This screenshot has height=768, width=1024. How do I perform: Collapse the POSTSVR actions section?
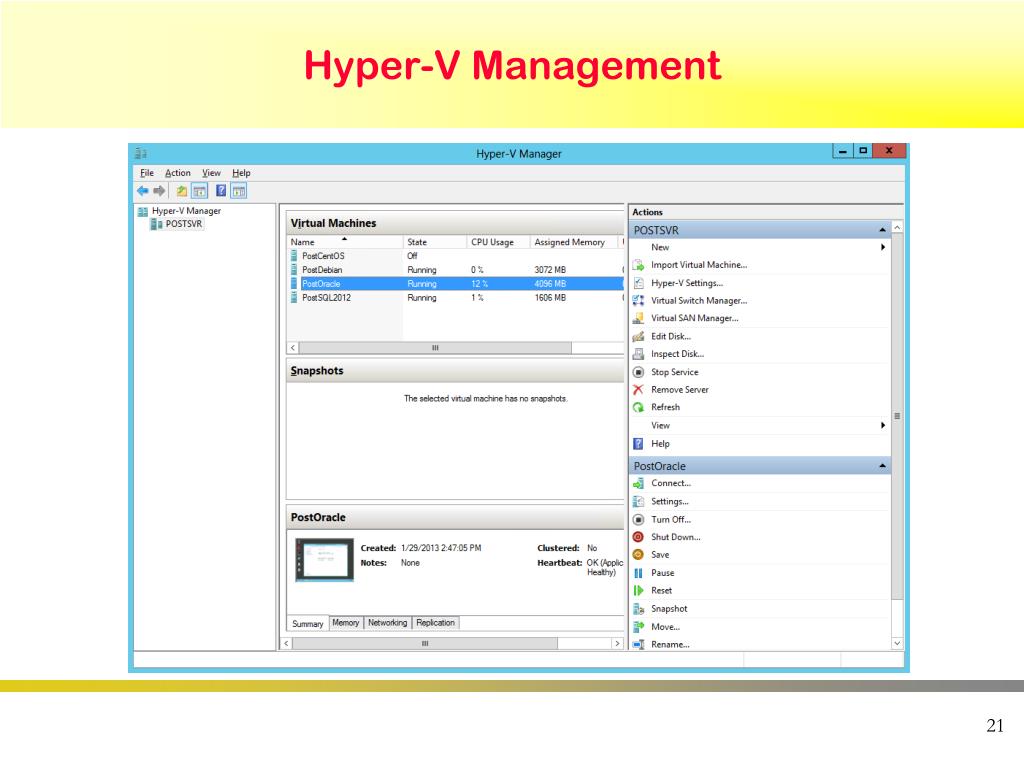[x=882, y=230]
